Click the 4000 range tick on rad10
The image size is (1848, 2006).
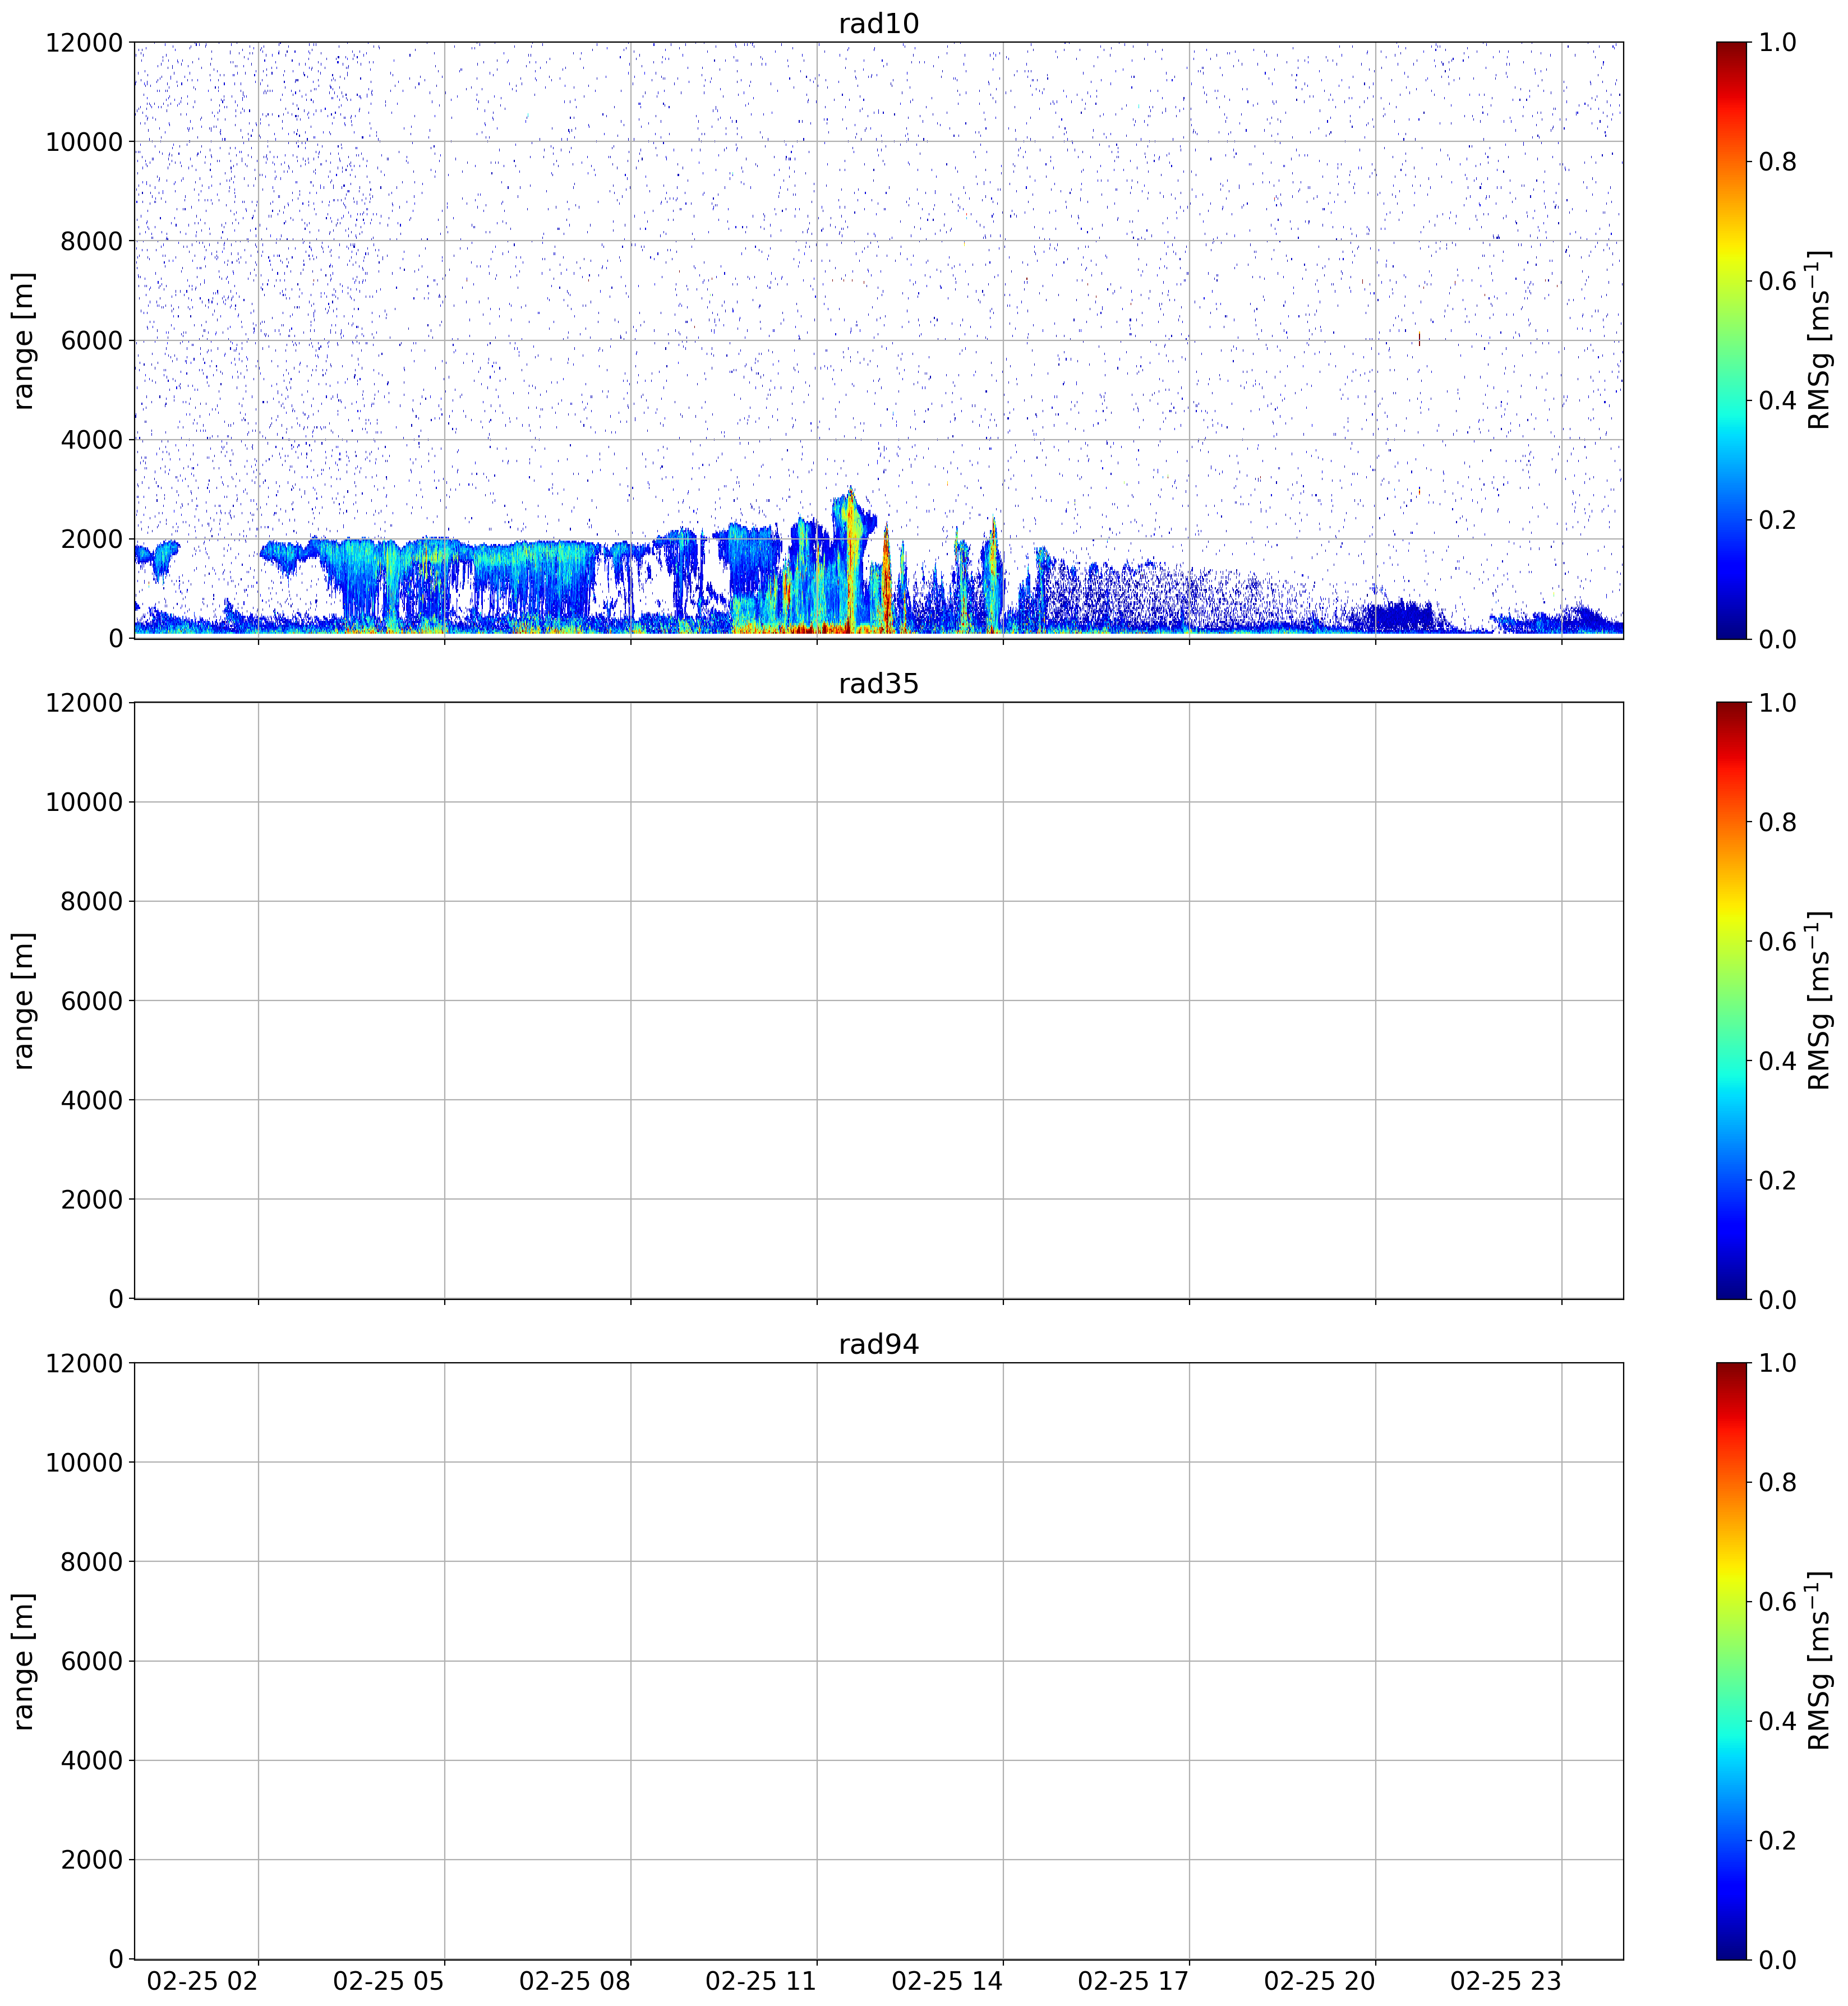pos(92,440)
